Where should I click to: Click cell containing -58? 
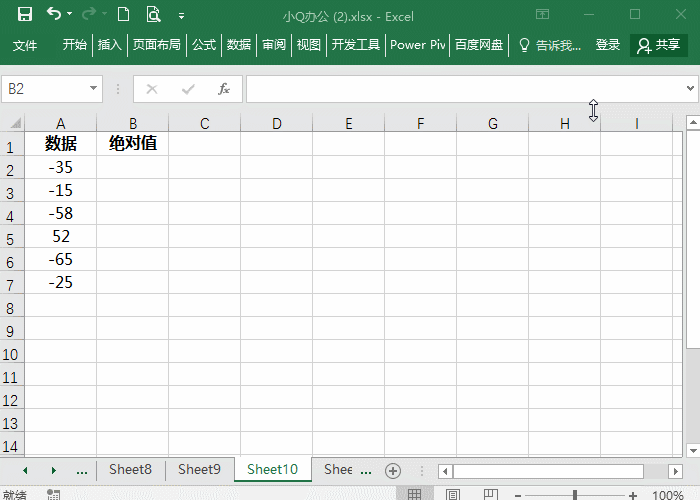click(61, 213)
